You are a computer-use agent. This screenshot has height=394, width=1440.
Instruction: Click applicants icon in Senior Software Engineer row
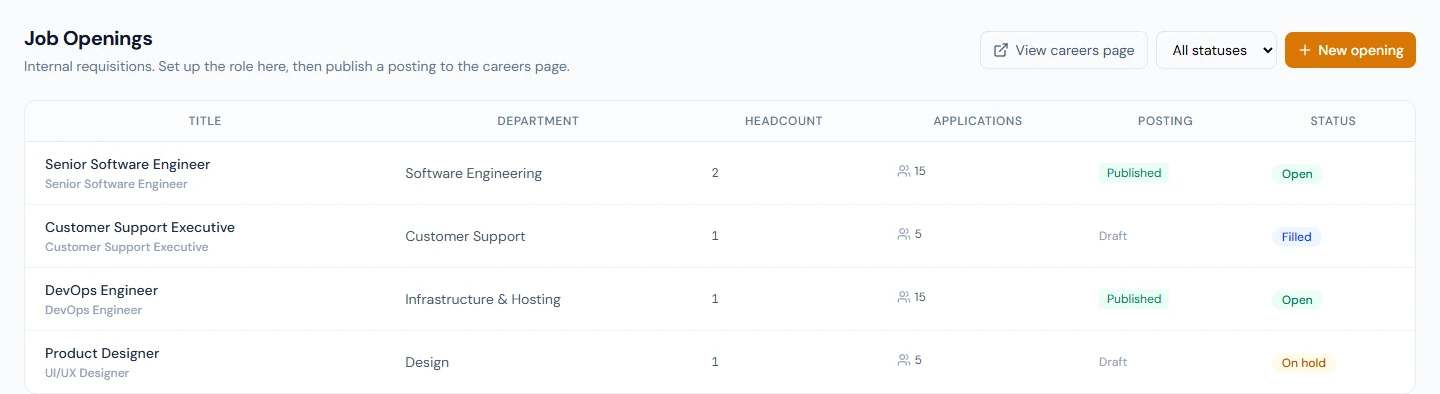click(x=904, y=171)
